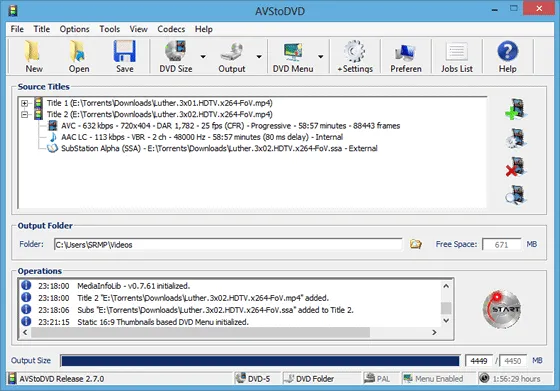Screen dimensions: 560x391
Task: Click the 4449 output size field
Action: (x=479, y=361)
